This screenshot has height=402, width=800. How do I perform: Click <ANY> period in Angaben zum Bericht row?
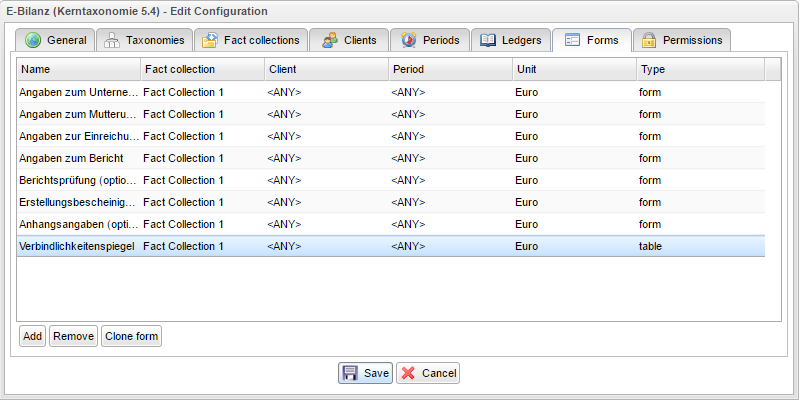pyautogui.click(x=408, y=158)
